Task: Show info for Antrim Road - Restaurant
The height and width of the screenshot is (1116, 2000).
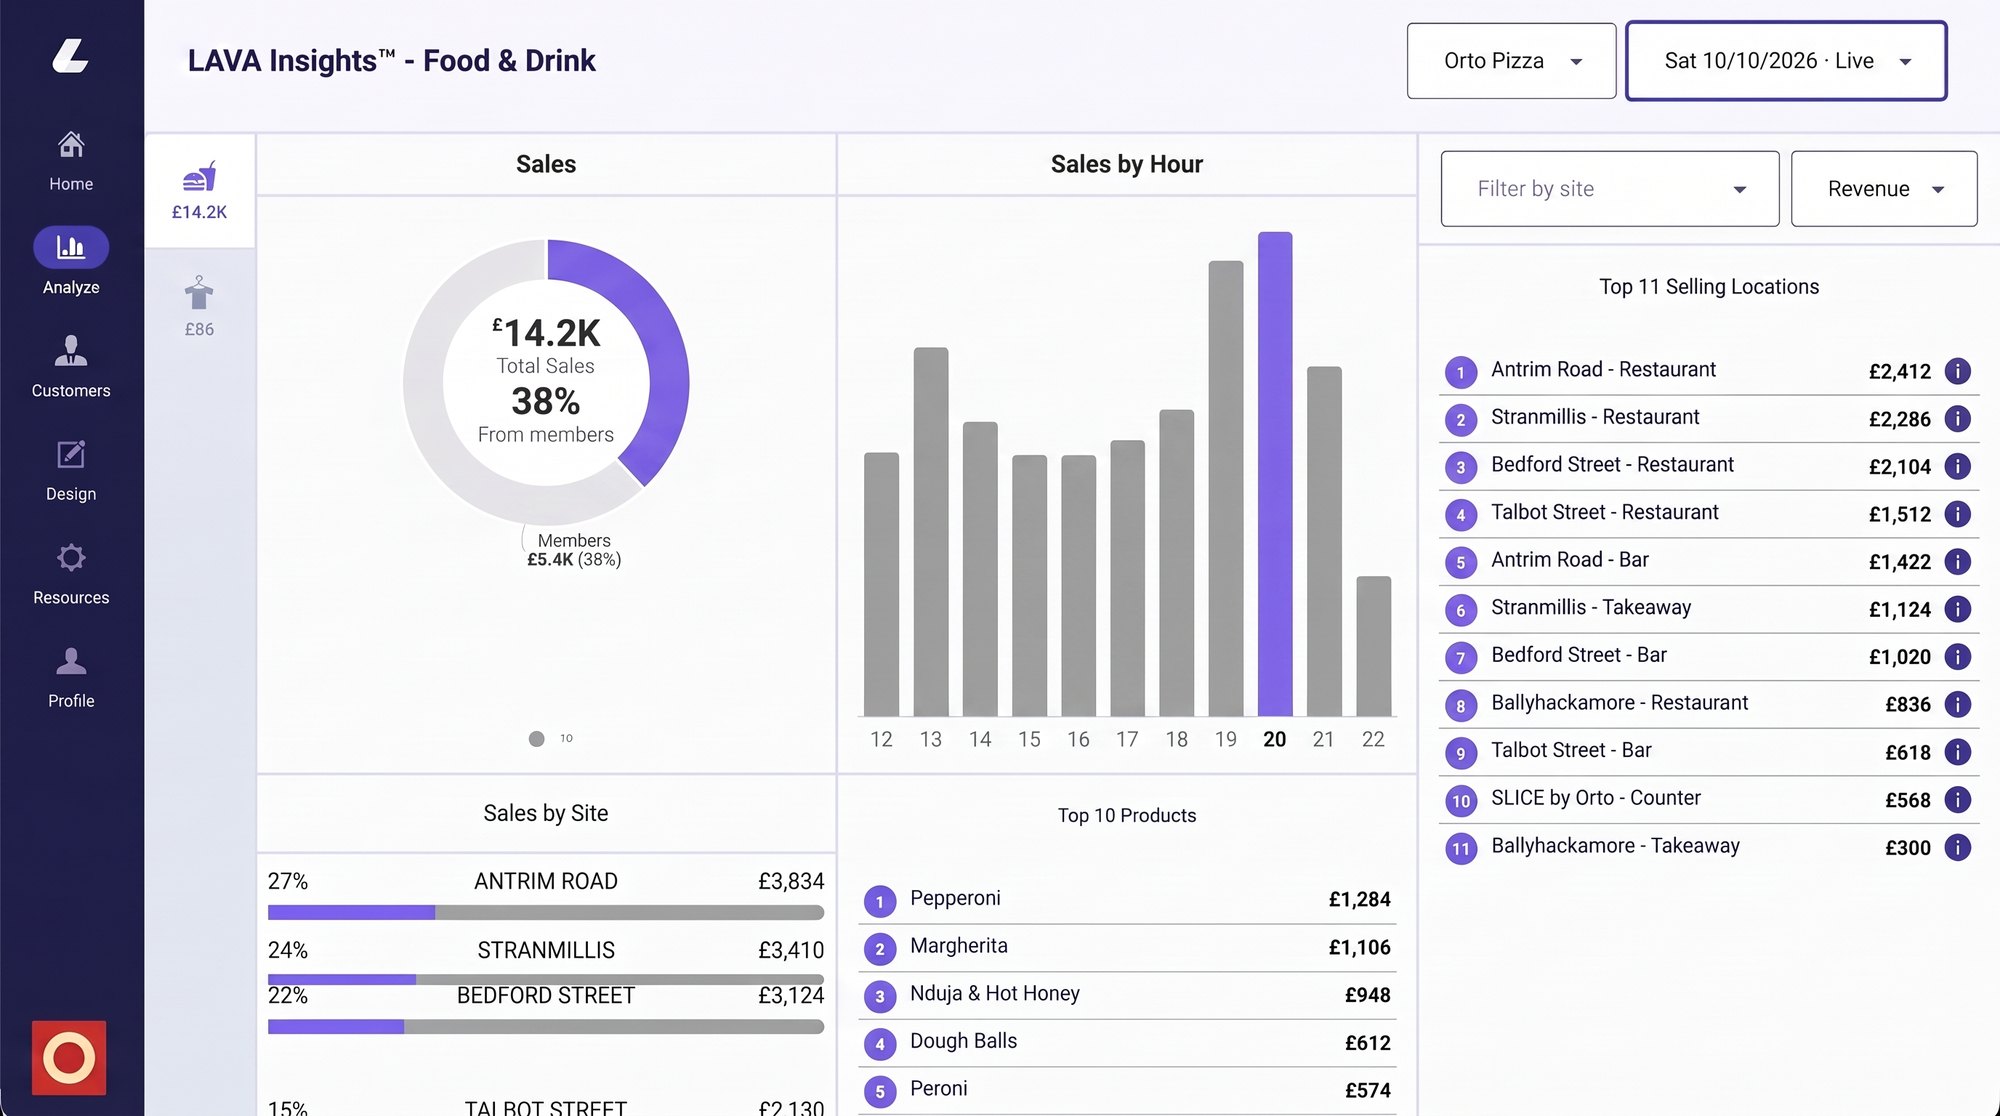Action: (x=1958, y=371)
